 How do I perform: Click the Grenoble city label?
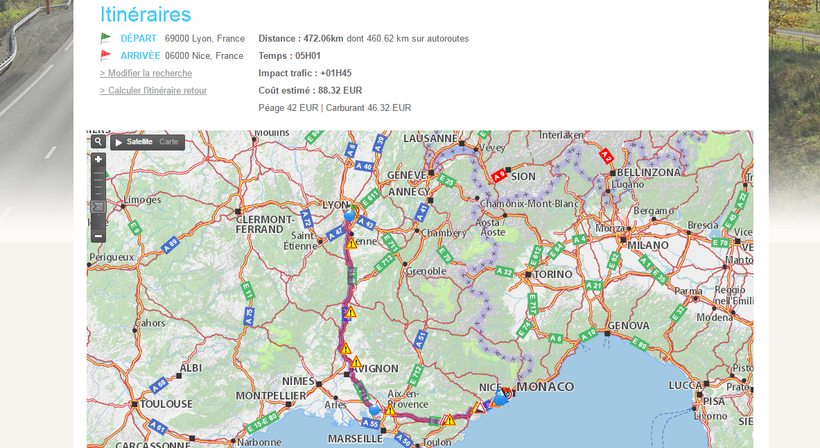[426, 271]
